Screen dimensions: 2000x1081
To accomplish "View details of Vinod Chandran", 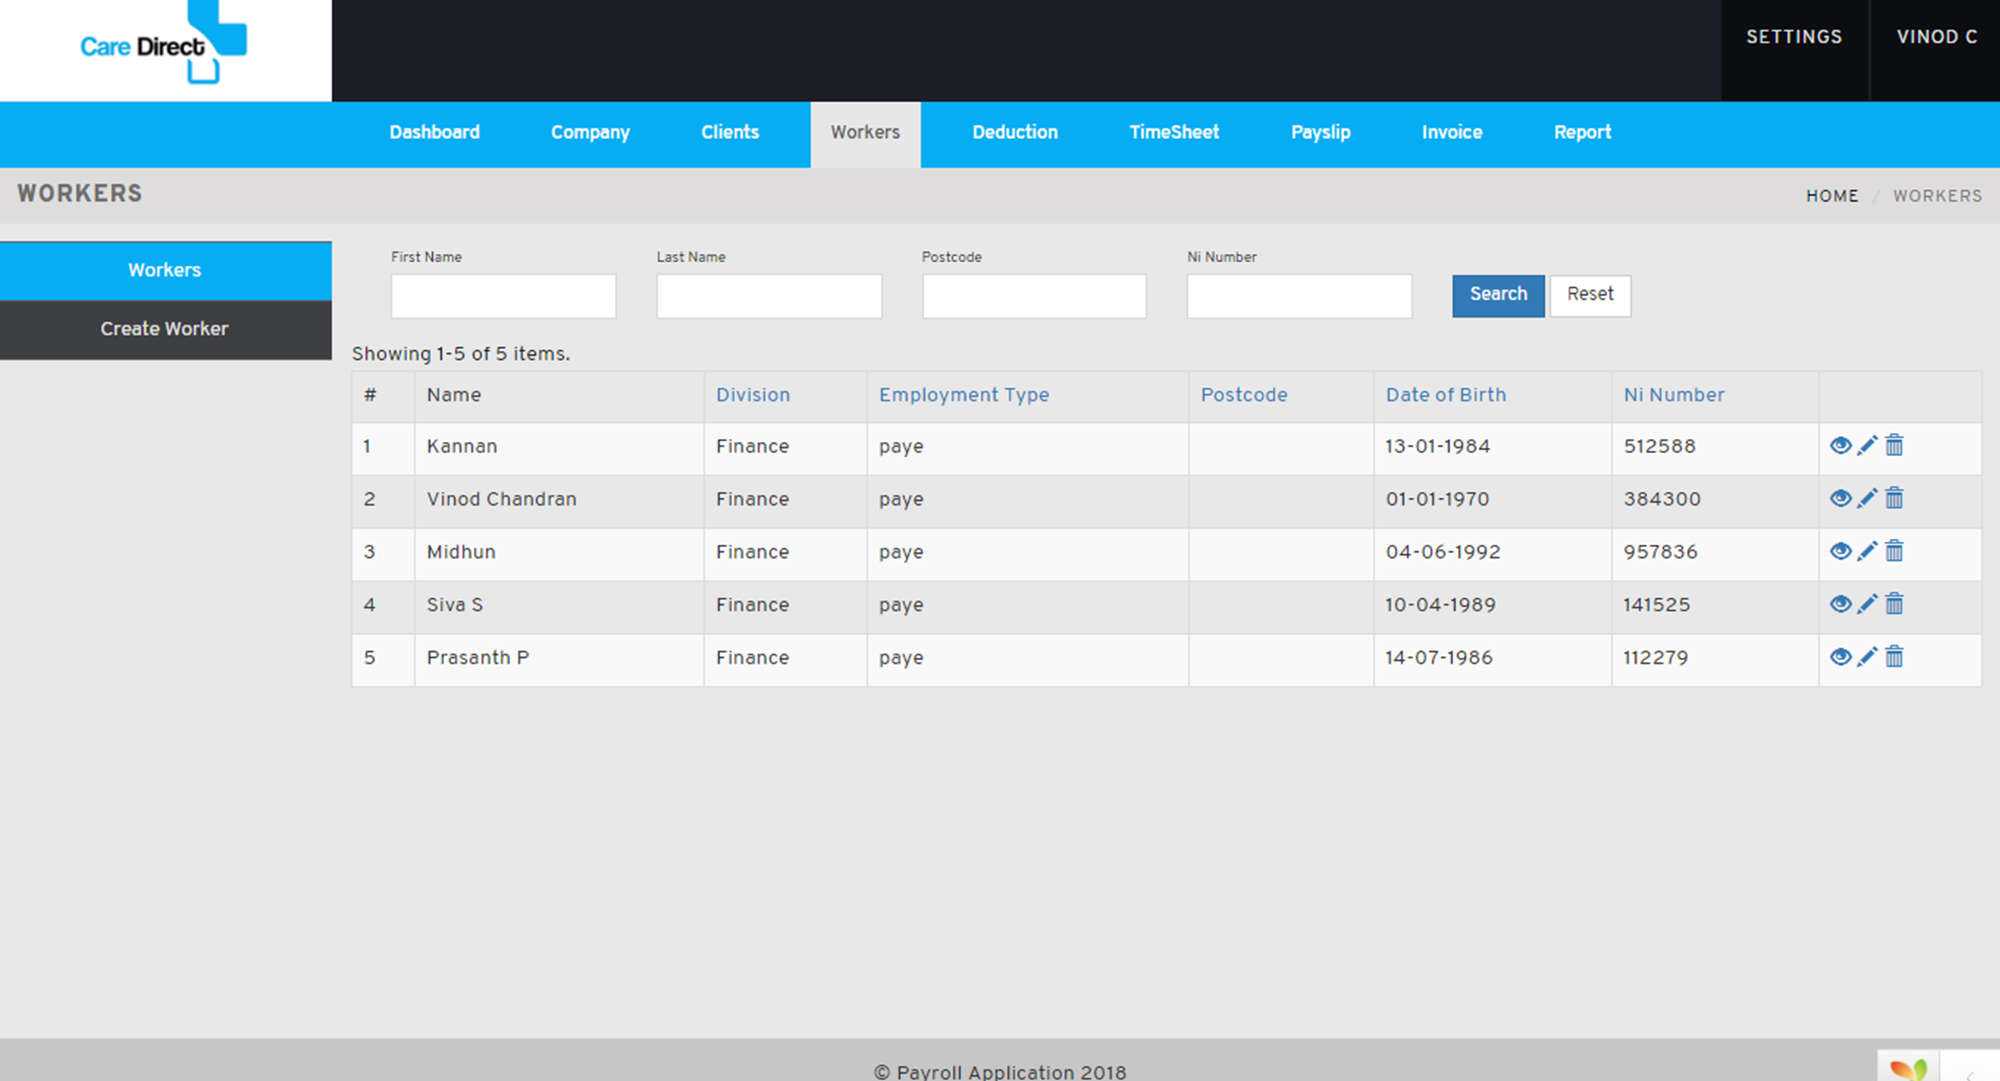I will [x=1840, y=499].
